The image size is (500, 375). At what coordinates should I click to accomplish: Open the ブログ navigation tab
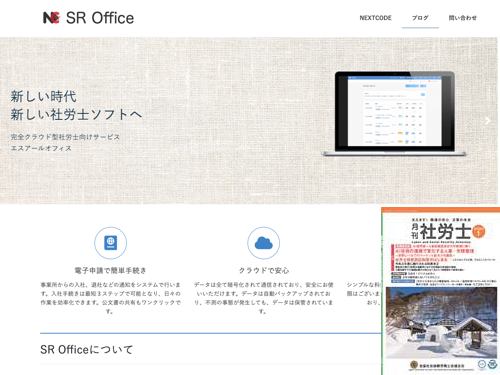pyautogui.click(x=420, y=18)
